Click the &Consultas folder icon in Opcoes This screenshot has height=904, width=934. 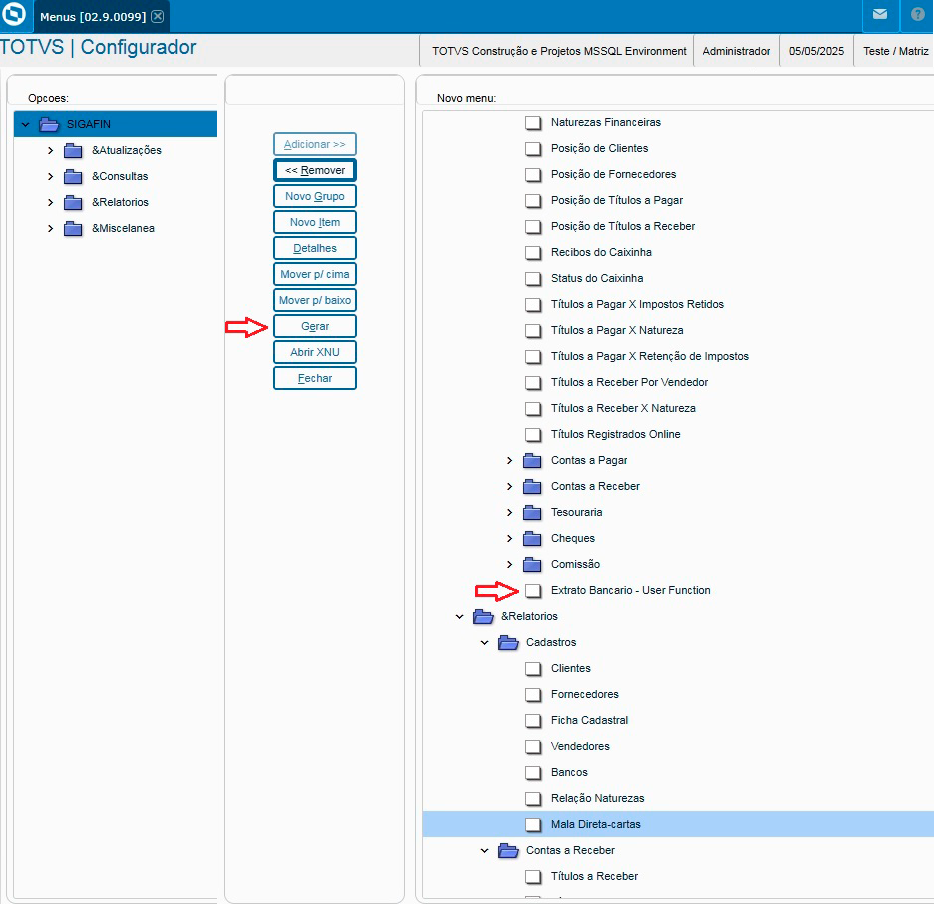(x=73, y=176)
